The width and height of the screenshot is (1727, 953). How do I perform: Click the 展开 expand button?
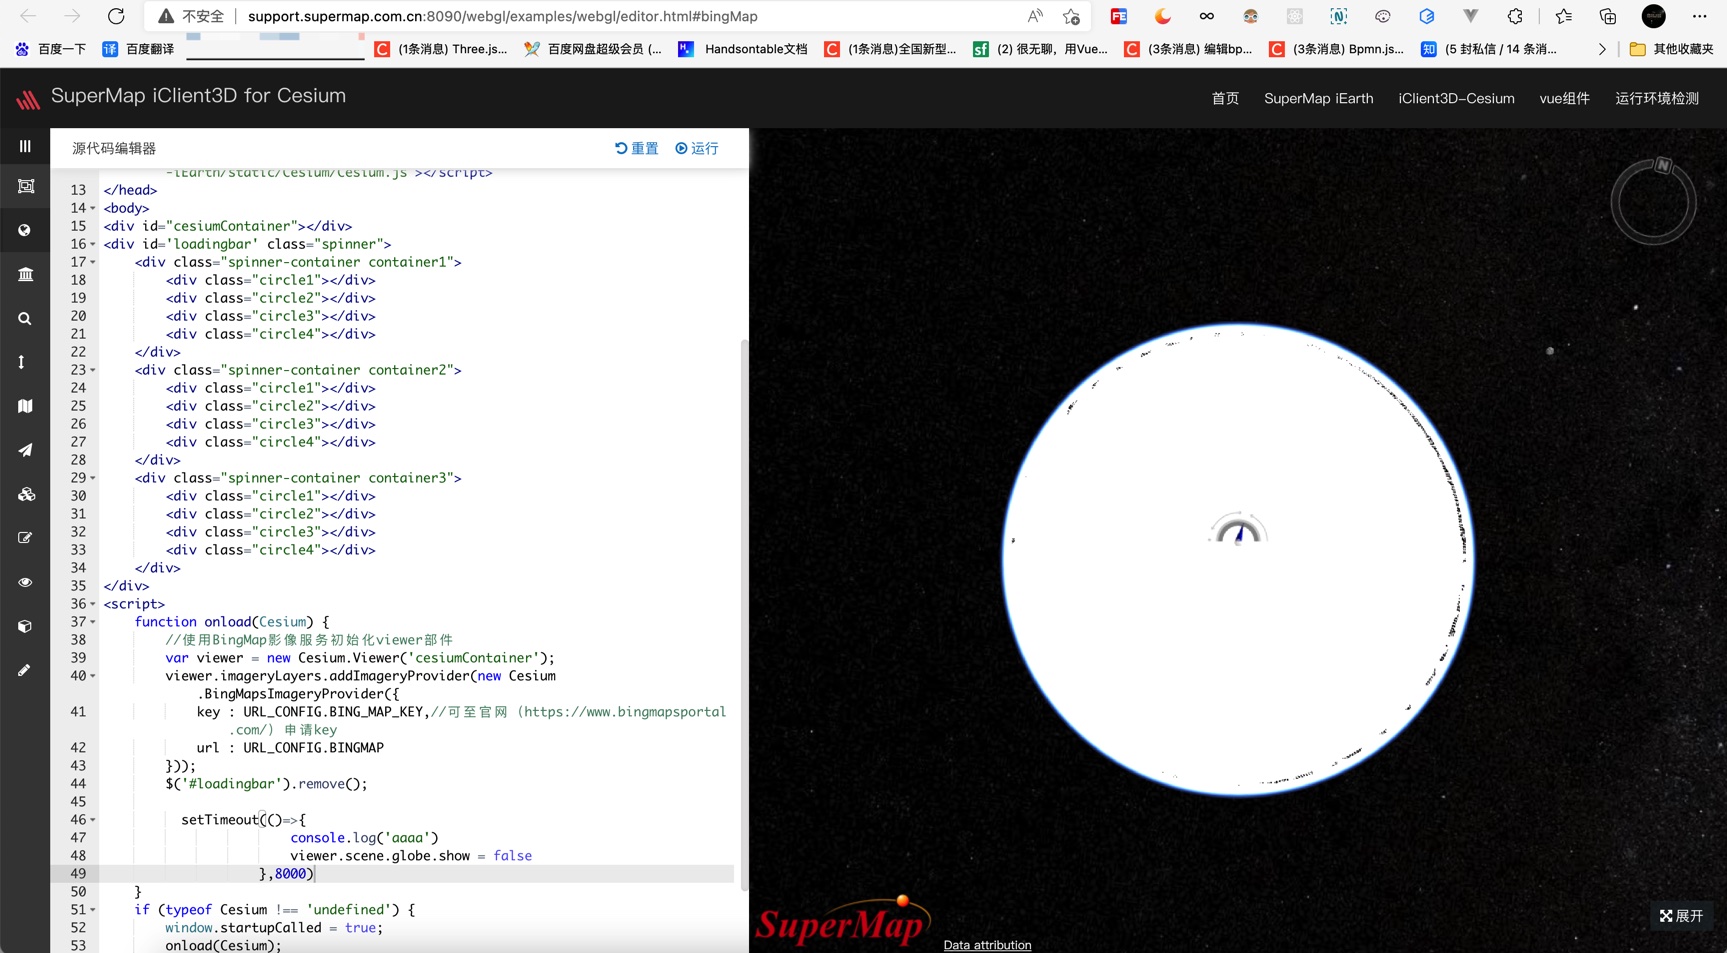point(1681,915)
